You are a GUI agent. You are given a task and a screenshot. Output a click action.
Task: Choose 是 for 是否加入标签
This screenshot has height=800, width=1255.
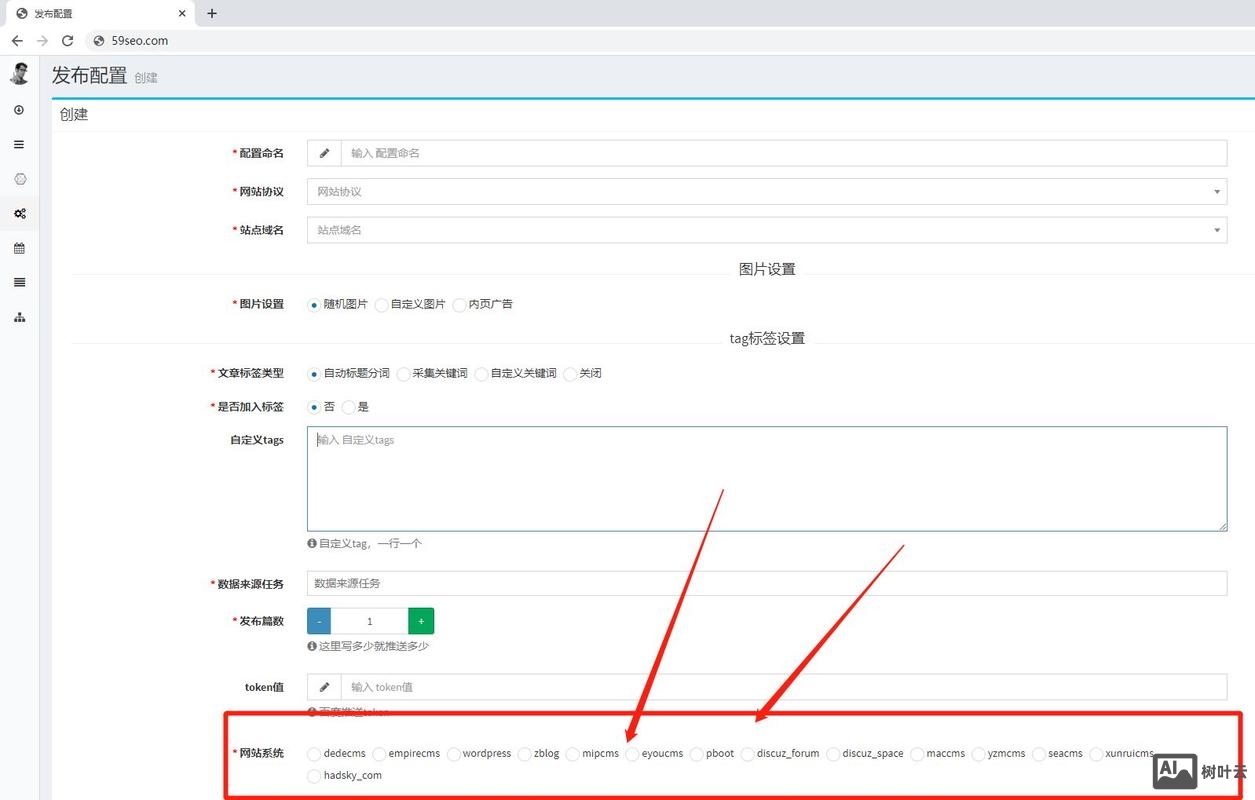[350, 407]
